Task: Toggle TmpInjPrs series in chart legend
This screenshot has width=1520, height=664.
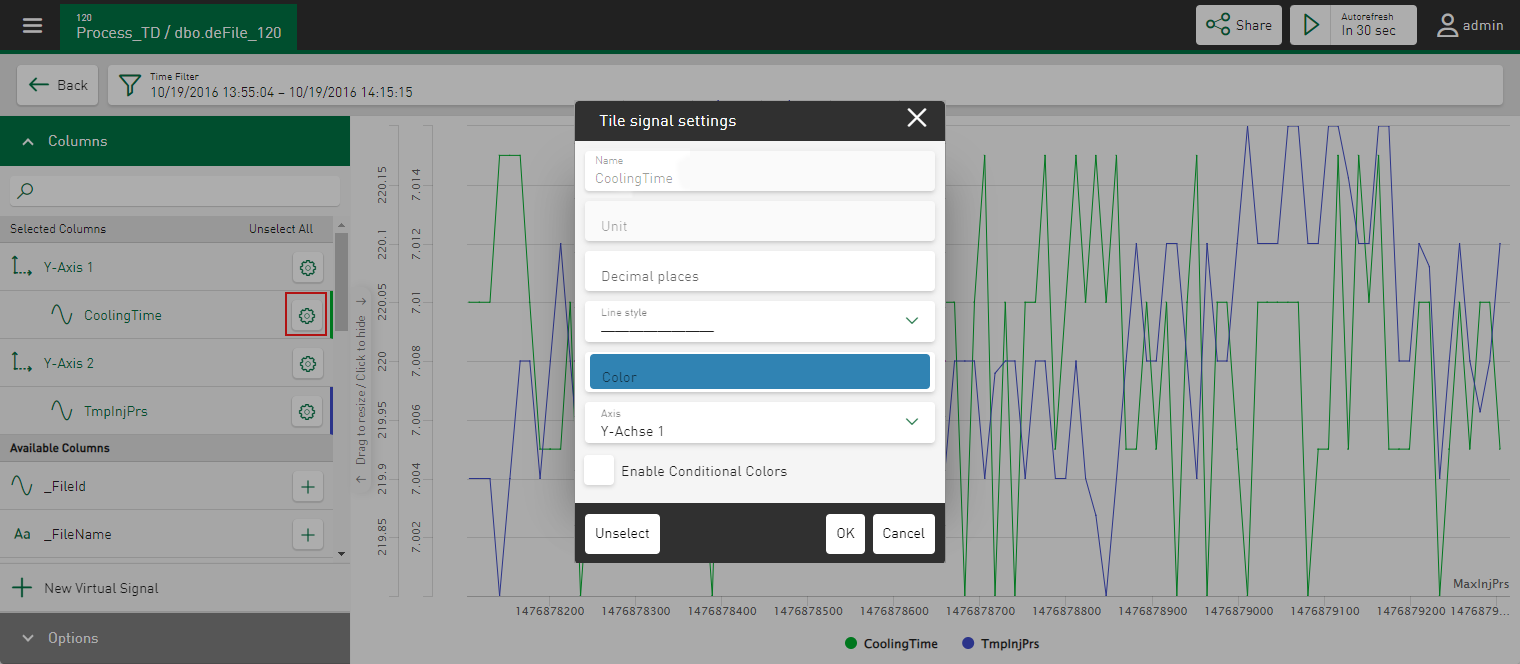Action: [x=999, y=644]
